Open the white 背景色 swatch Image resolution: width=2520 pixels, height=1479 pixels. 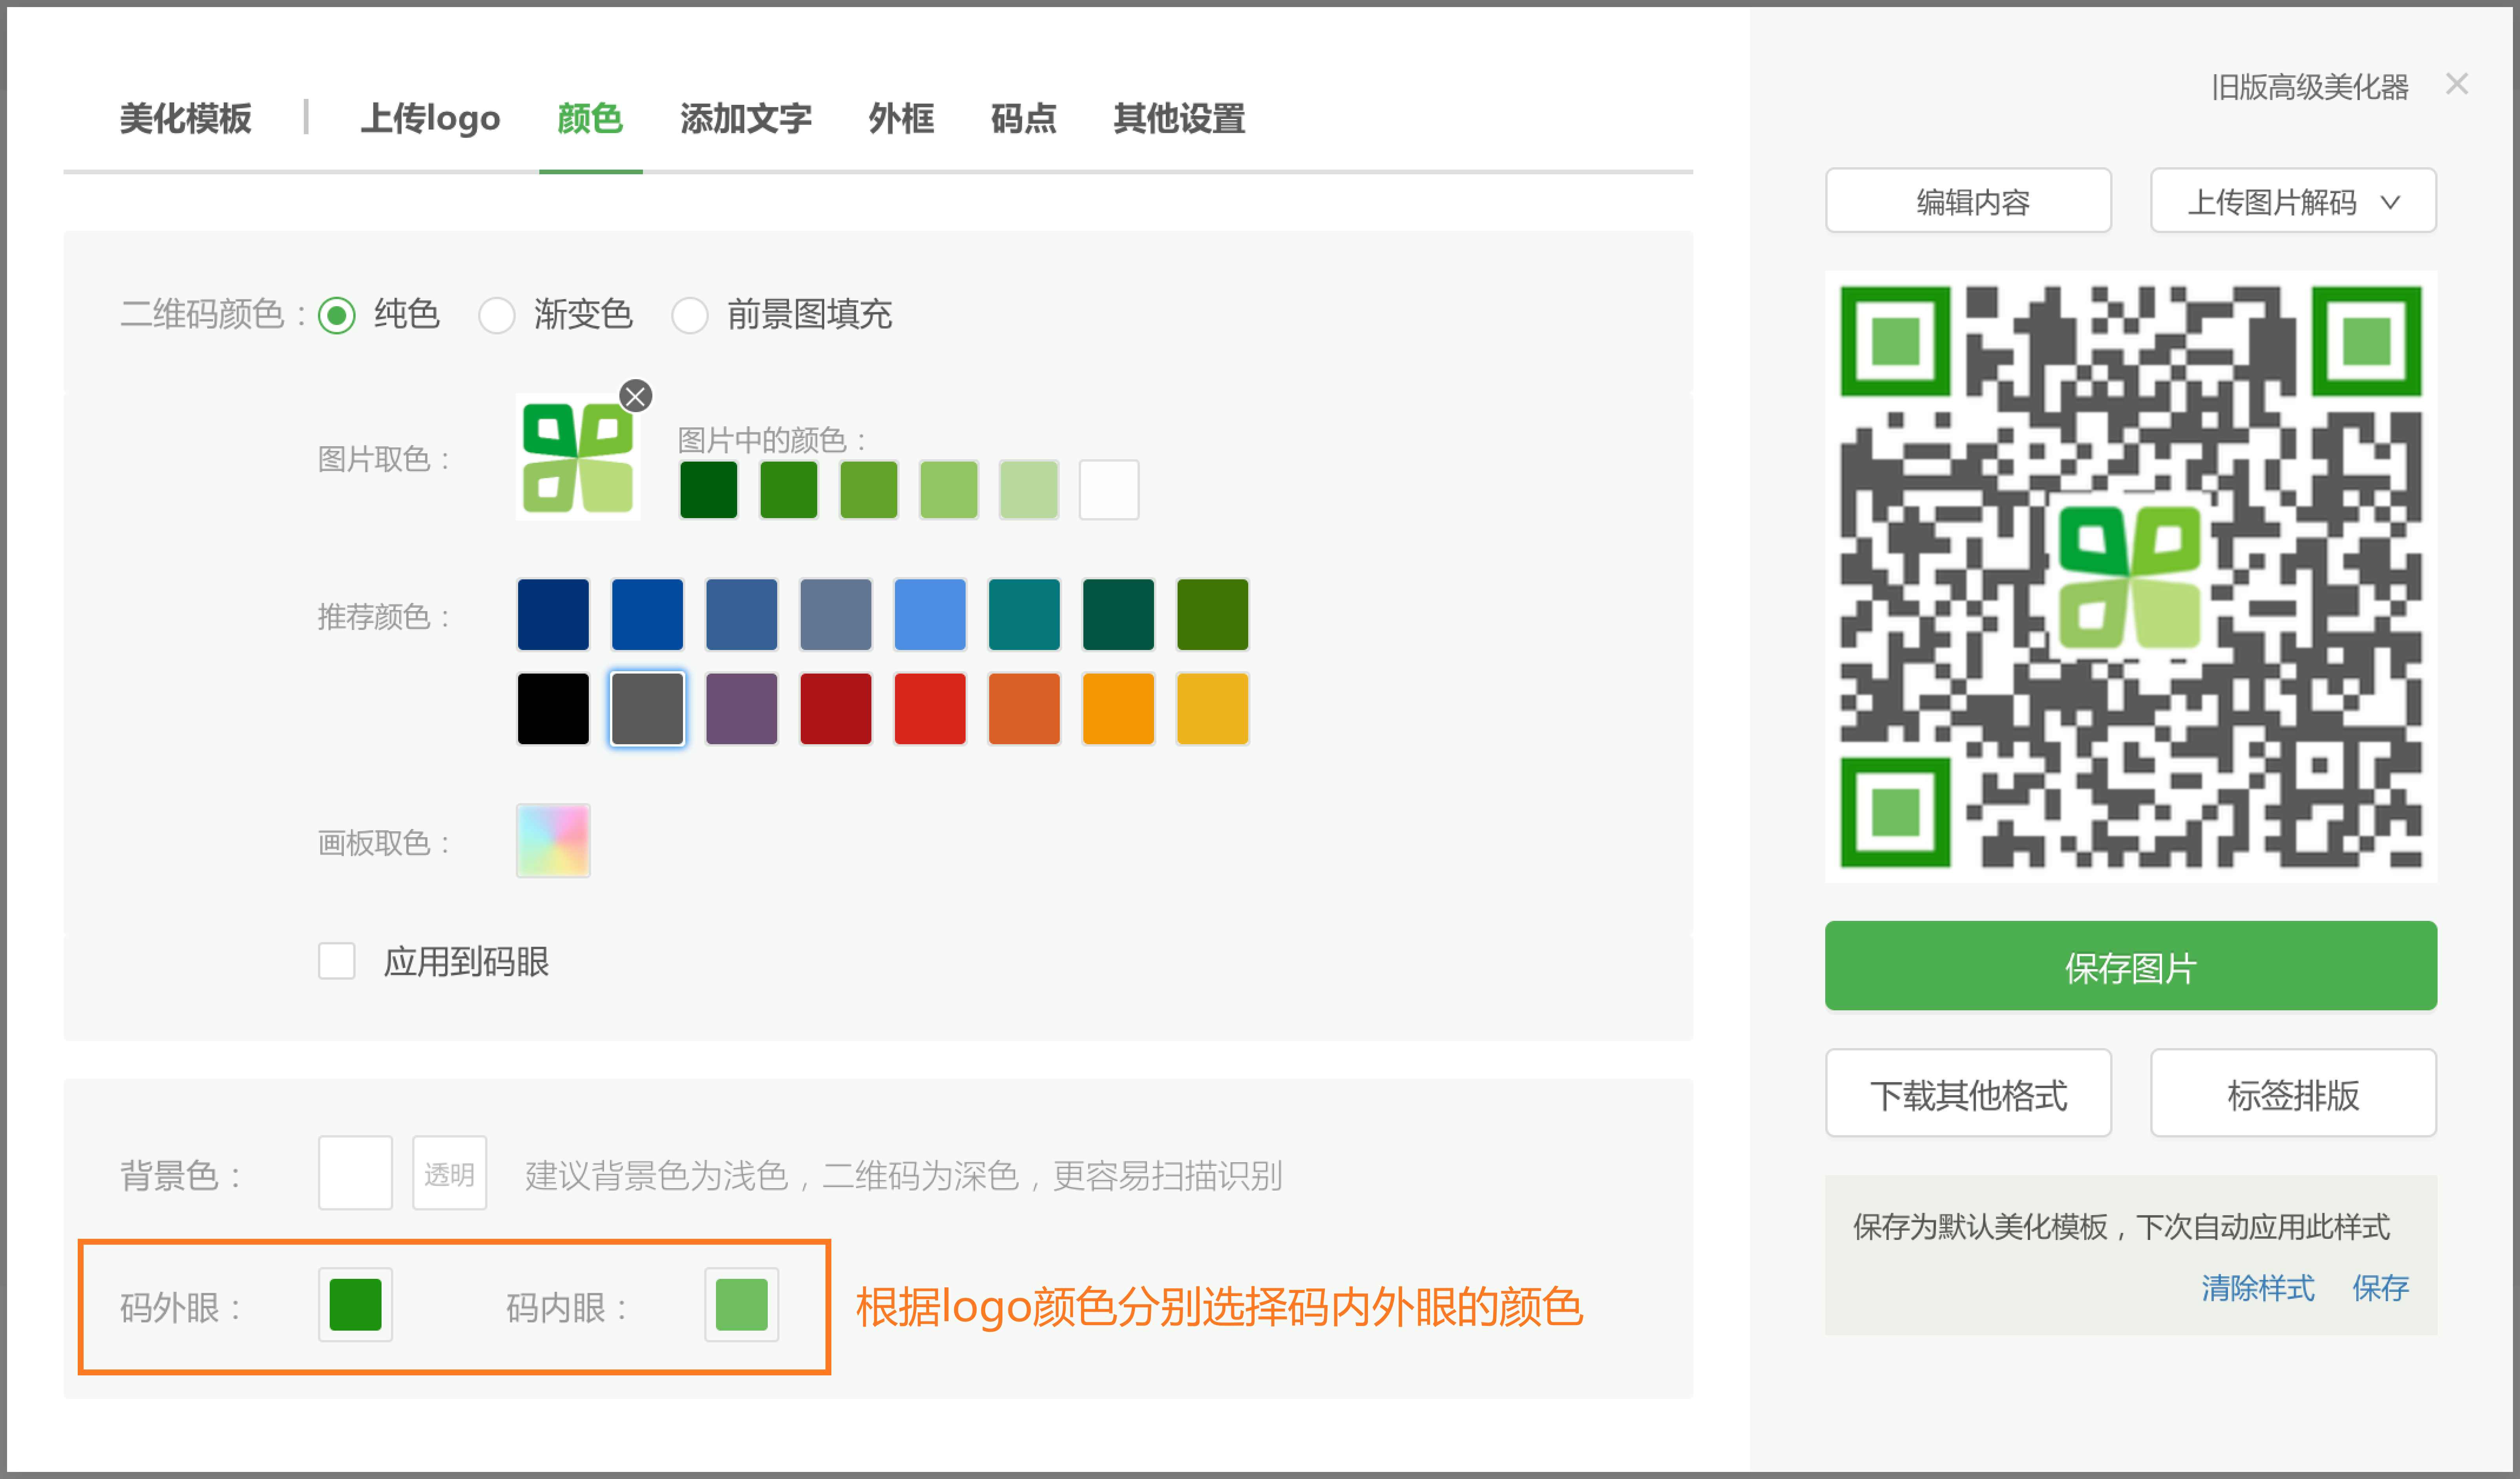[355, 1173]
